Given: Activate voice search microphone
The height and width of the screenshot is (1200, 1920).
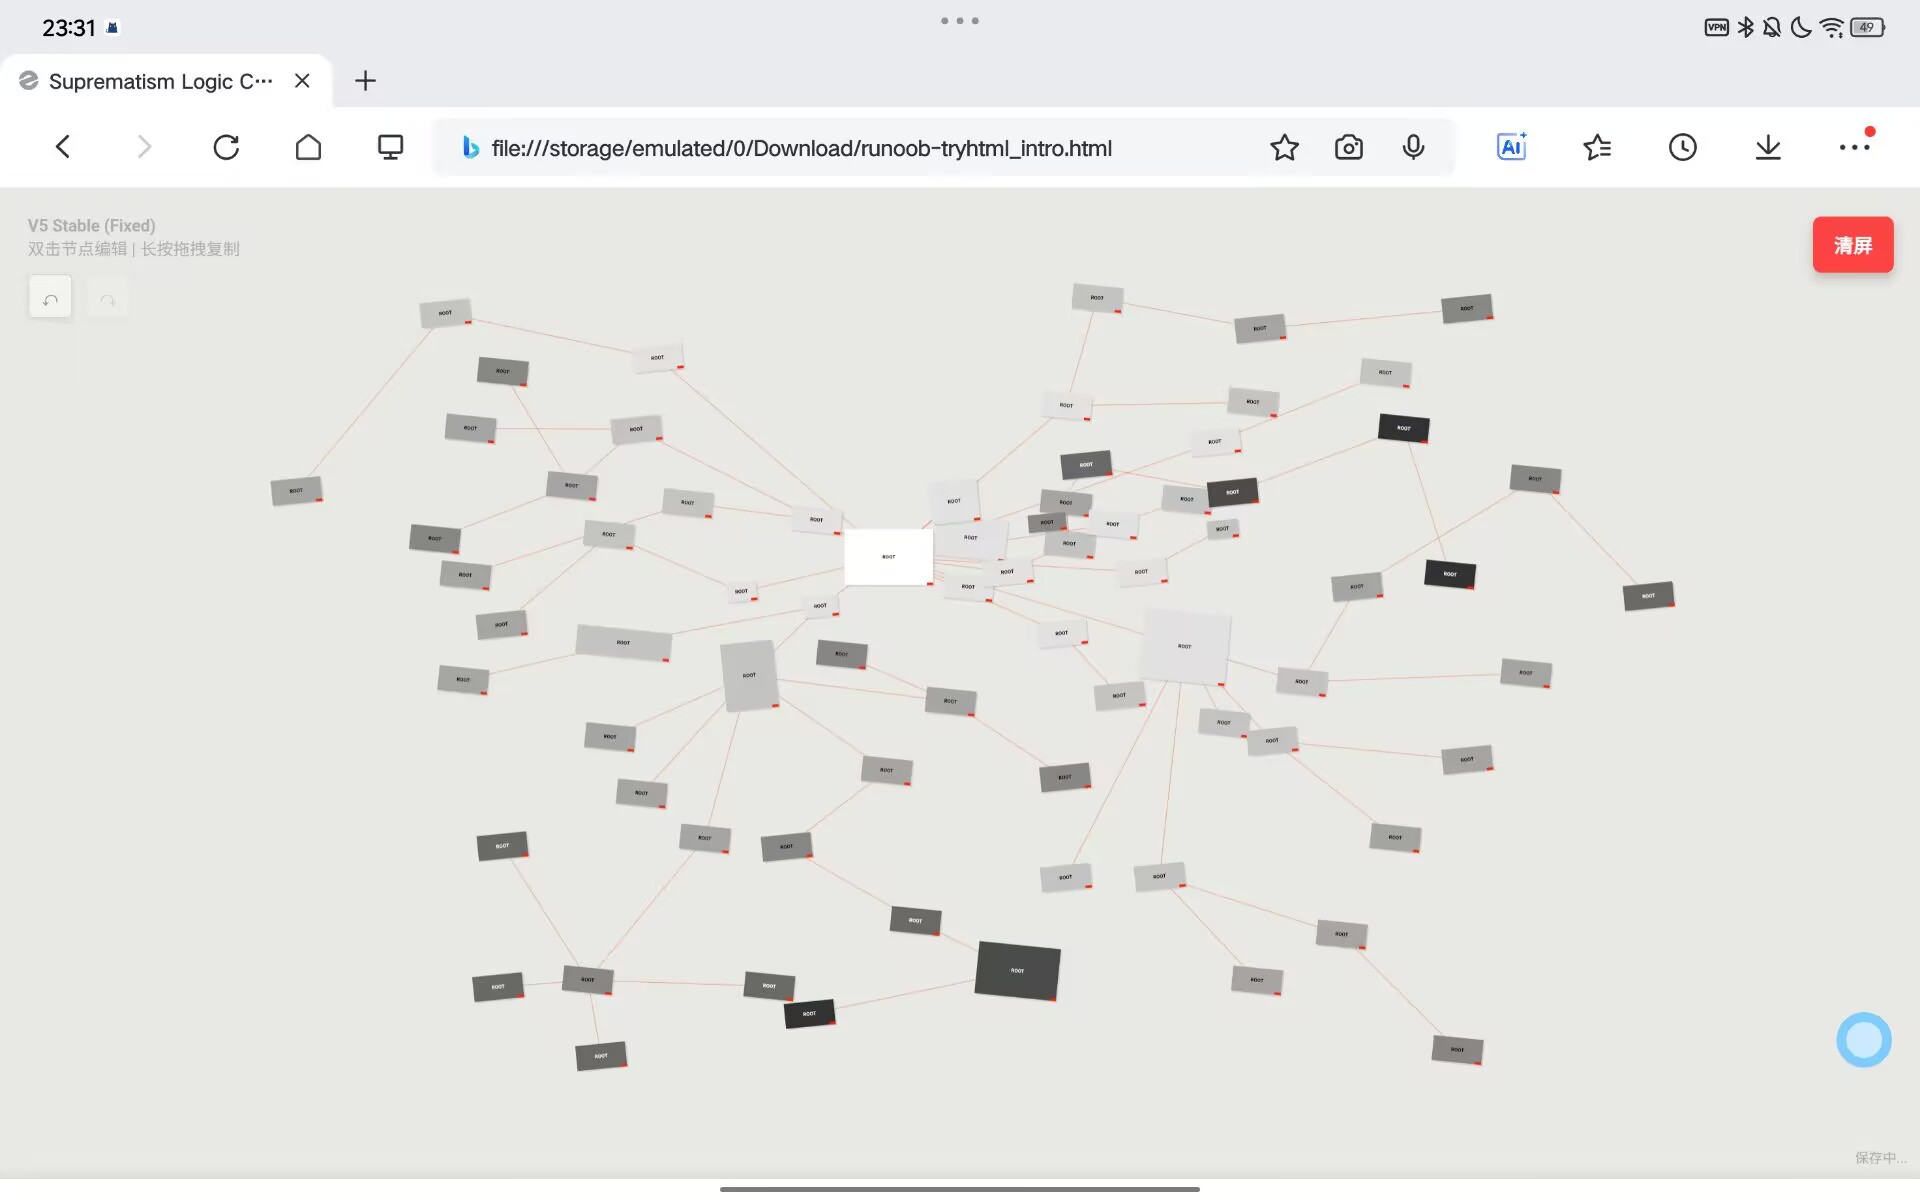Looking at the screenshot, I should click(1413, 148).
